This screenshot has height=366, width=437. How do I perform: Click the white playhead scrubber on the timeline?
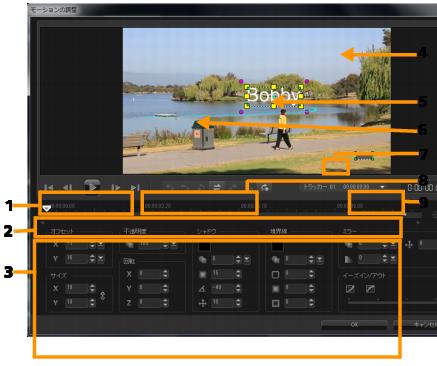click(47, 208)
